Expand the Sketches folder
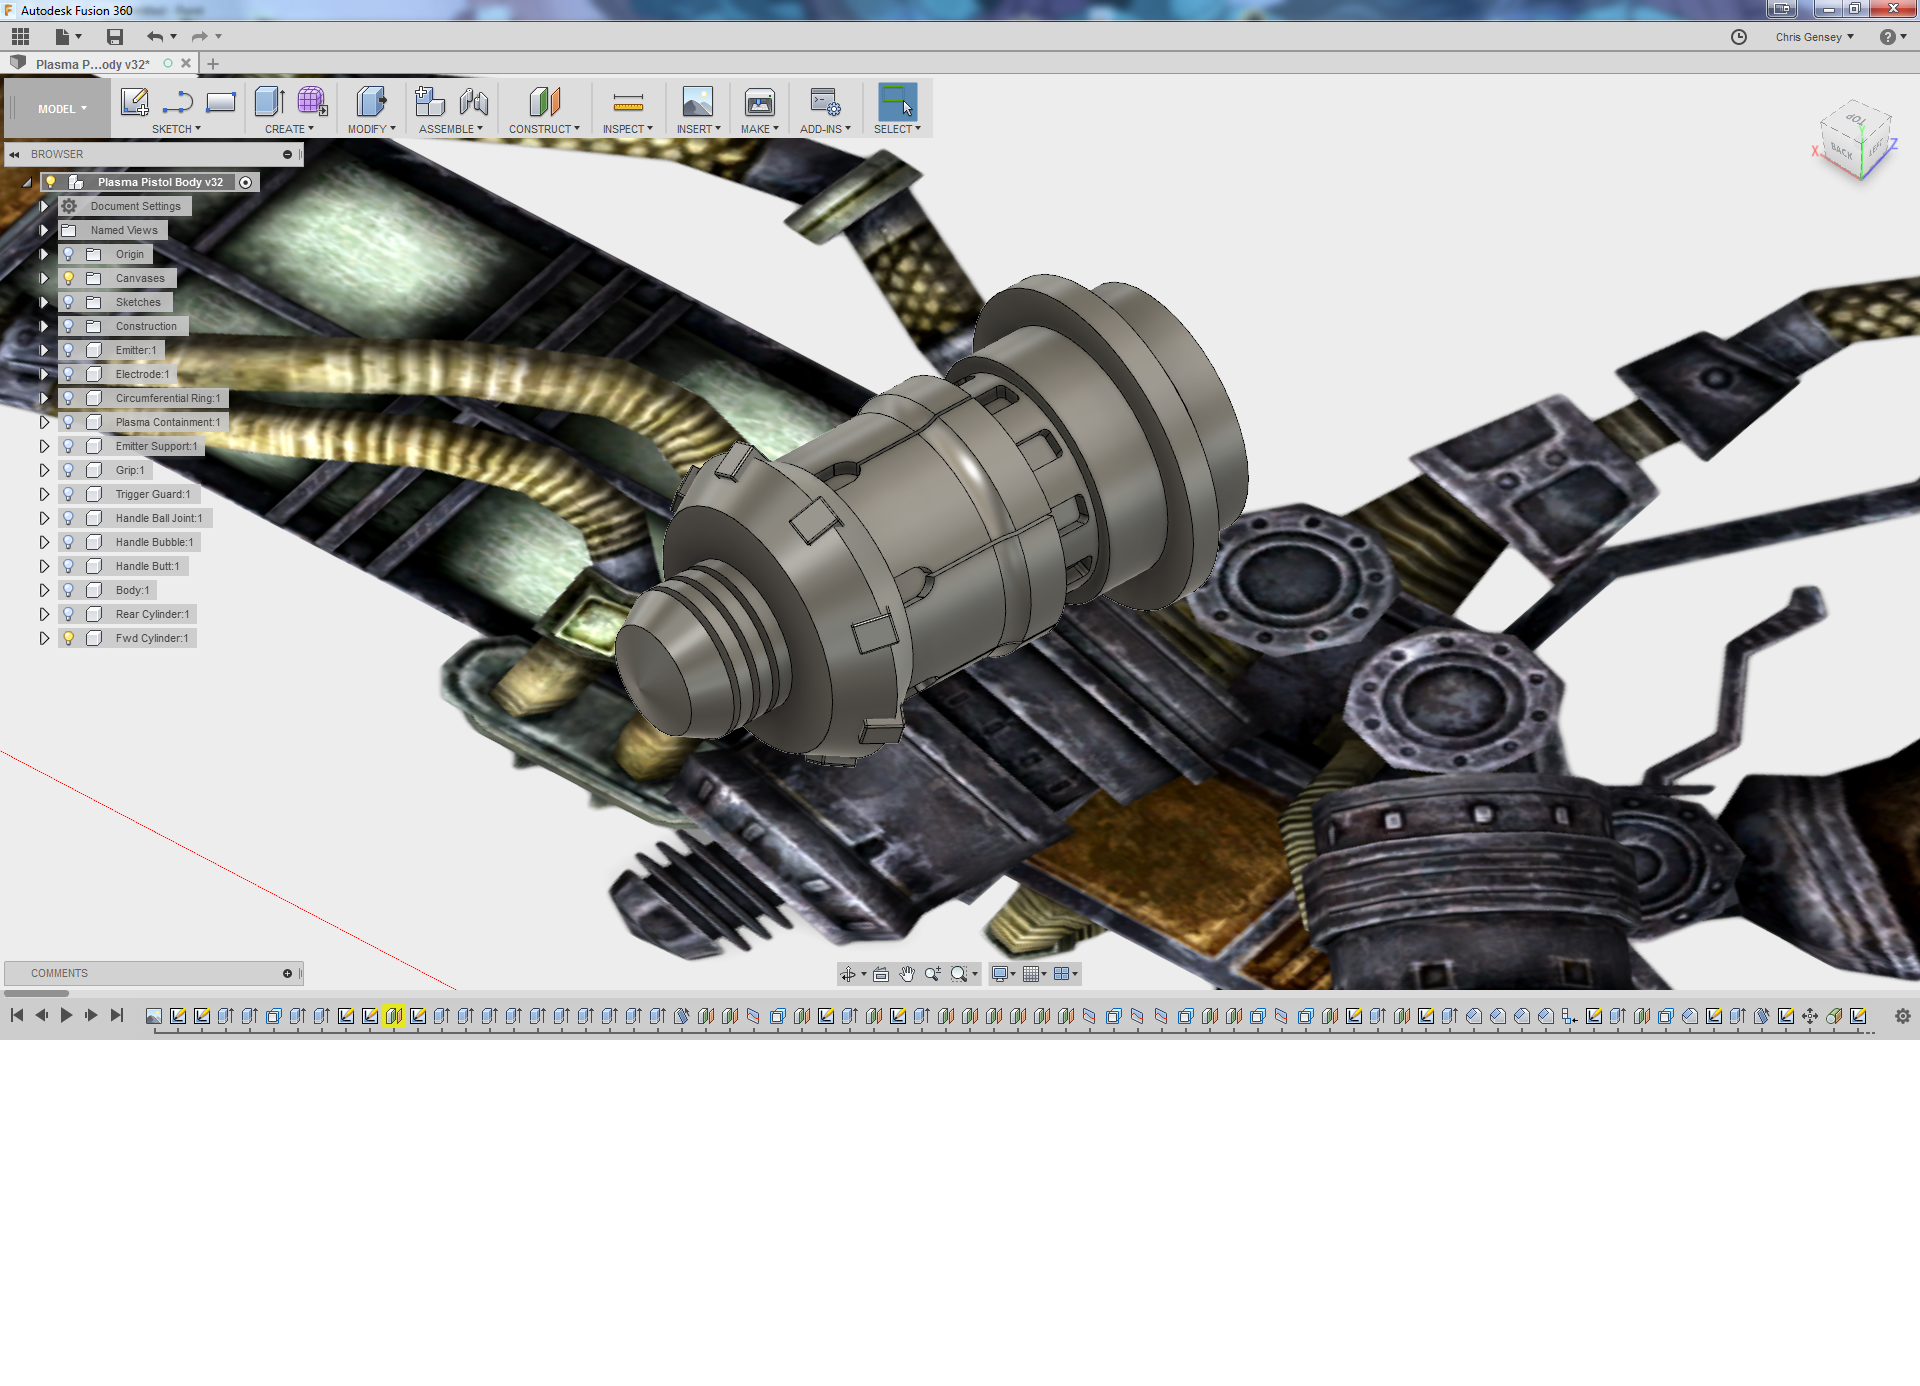Image resolution: width=1920 pixels, height=1386 pixels. [44, 302]
